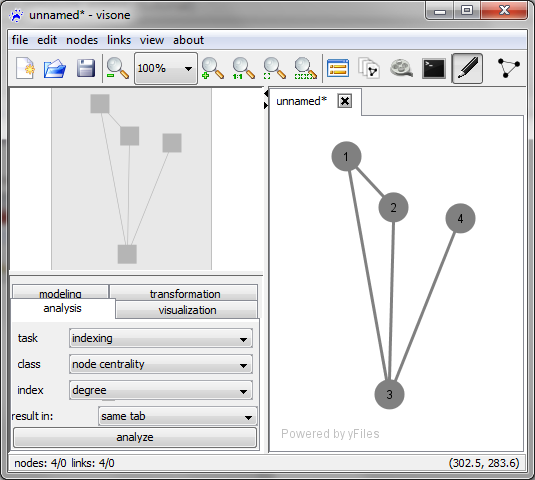Click the new document icon
The image size is (535, 480).
25,68
